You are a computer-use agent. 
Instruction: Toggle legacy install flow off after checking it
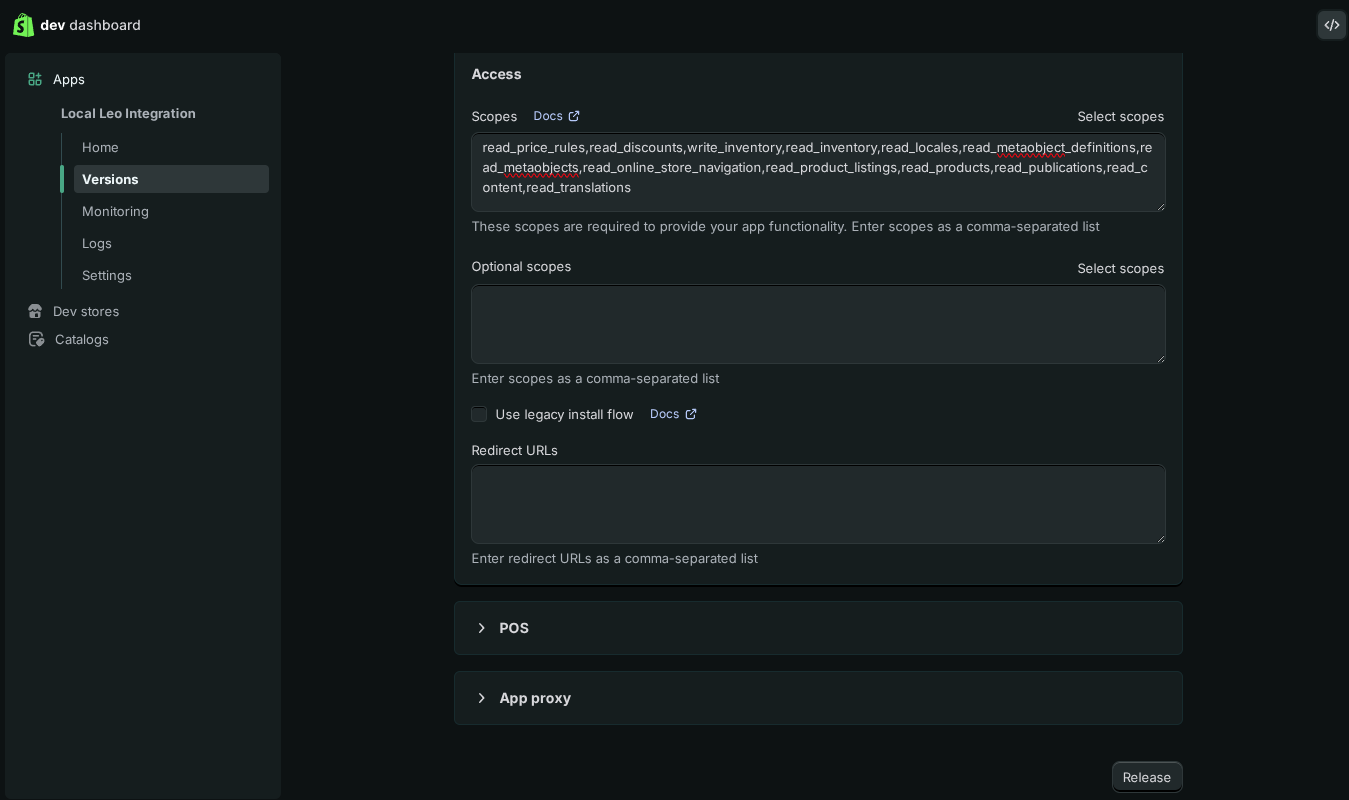tap(479, 414)
